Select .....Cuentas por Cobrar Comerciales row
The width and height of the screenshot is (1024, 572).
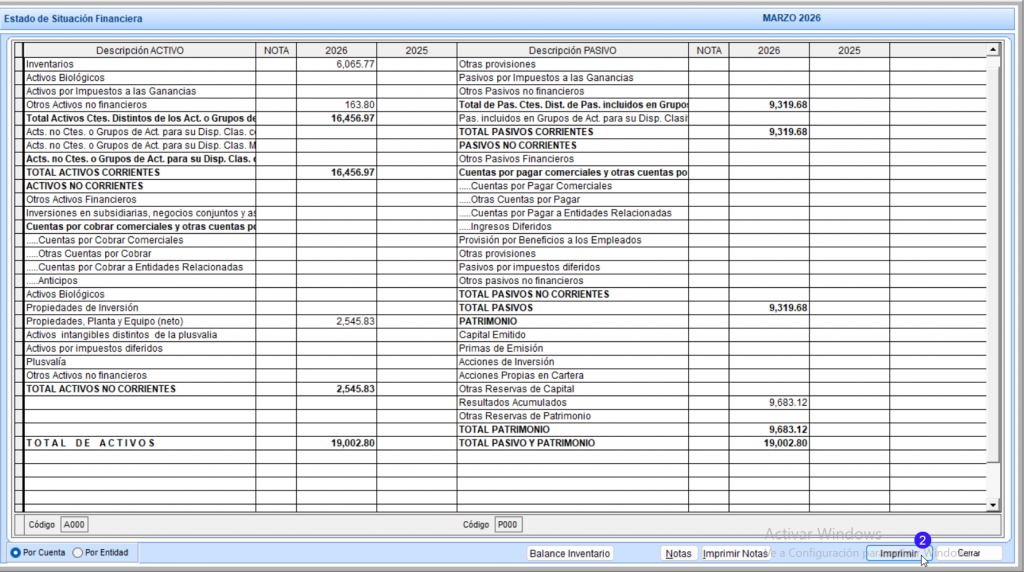[x=140, y=240]
